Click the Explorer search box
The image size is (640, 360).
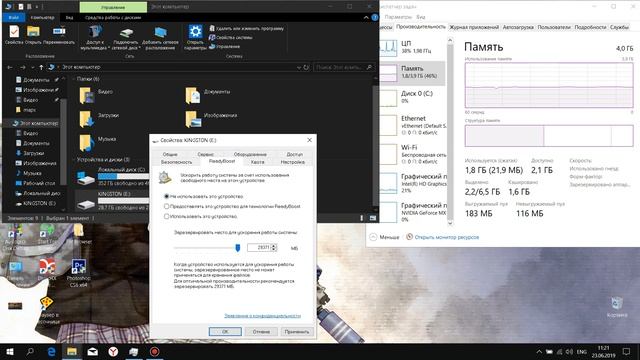[x=344, y=67]
